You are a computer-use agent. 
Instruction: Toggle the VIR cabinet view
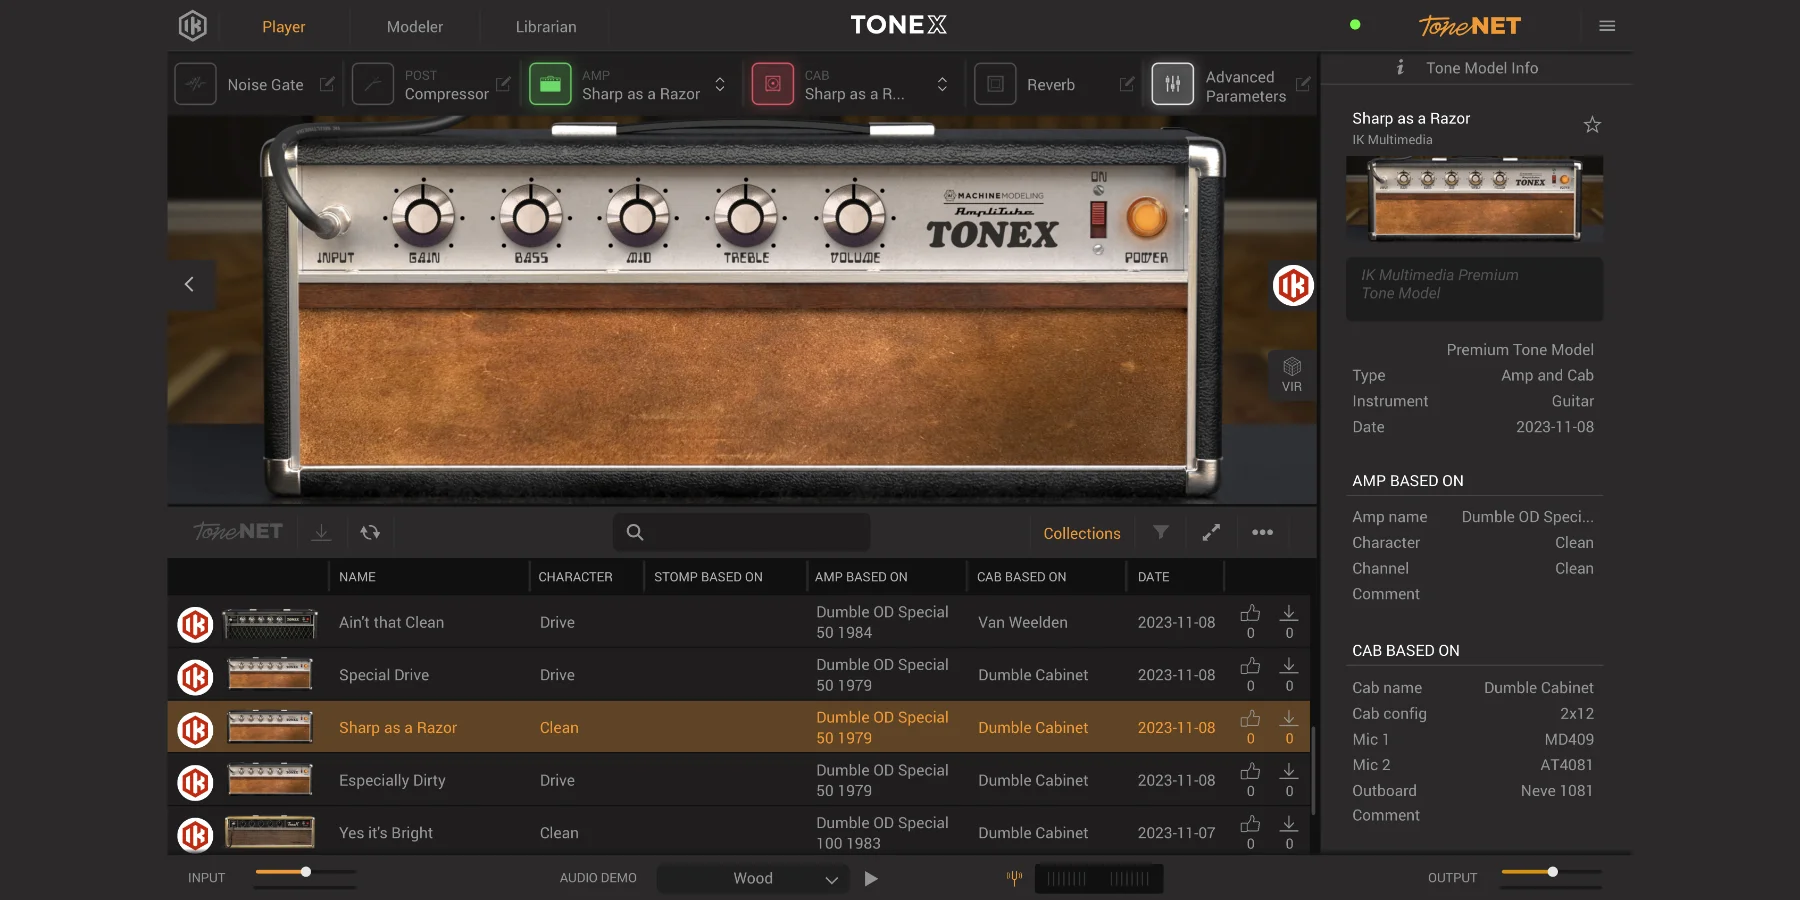(x=1291, y=372)
